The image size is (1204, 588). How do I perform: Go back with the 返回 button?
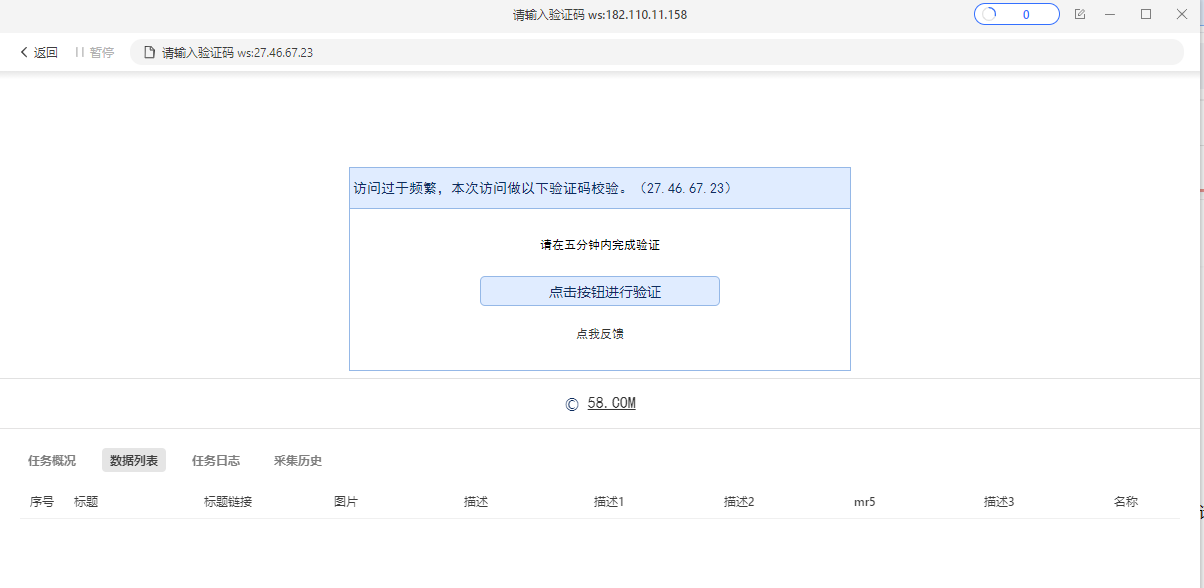[x=39, y=53]
